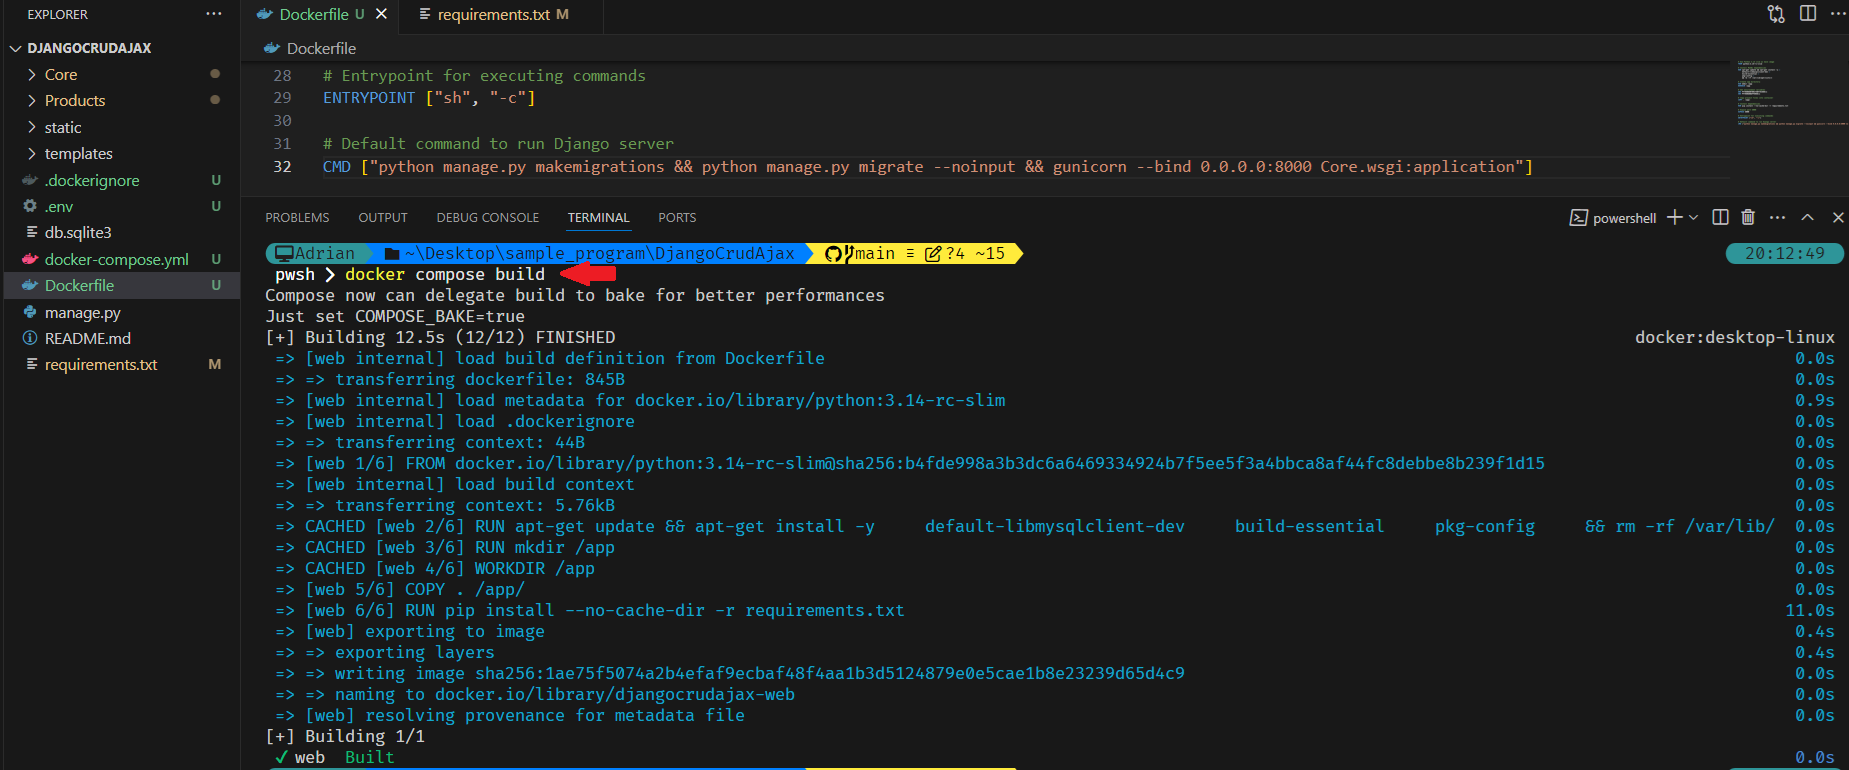Split the editor to the right
Viewport: 1849px width, 770px height.
pos(1808,14)
